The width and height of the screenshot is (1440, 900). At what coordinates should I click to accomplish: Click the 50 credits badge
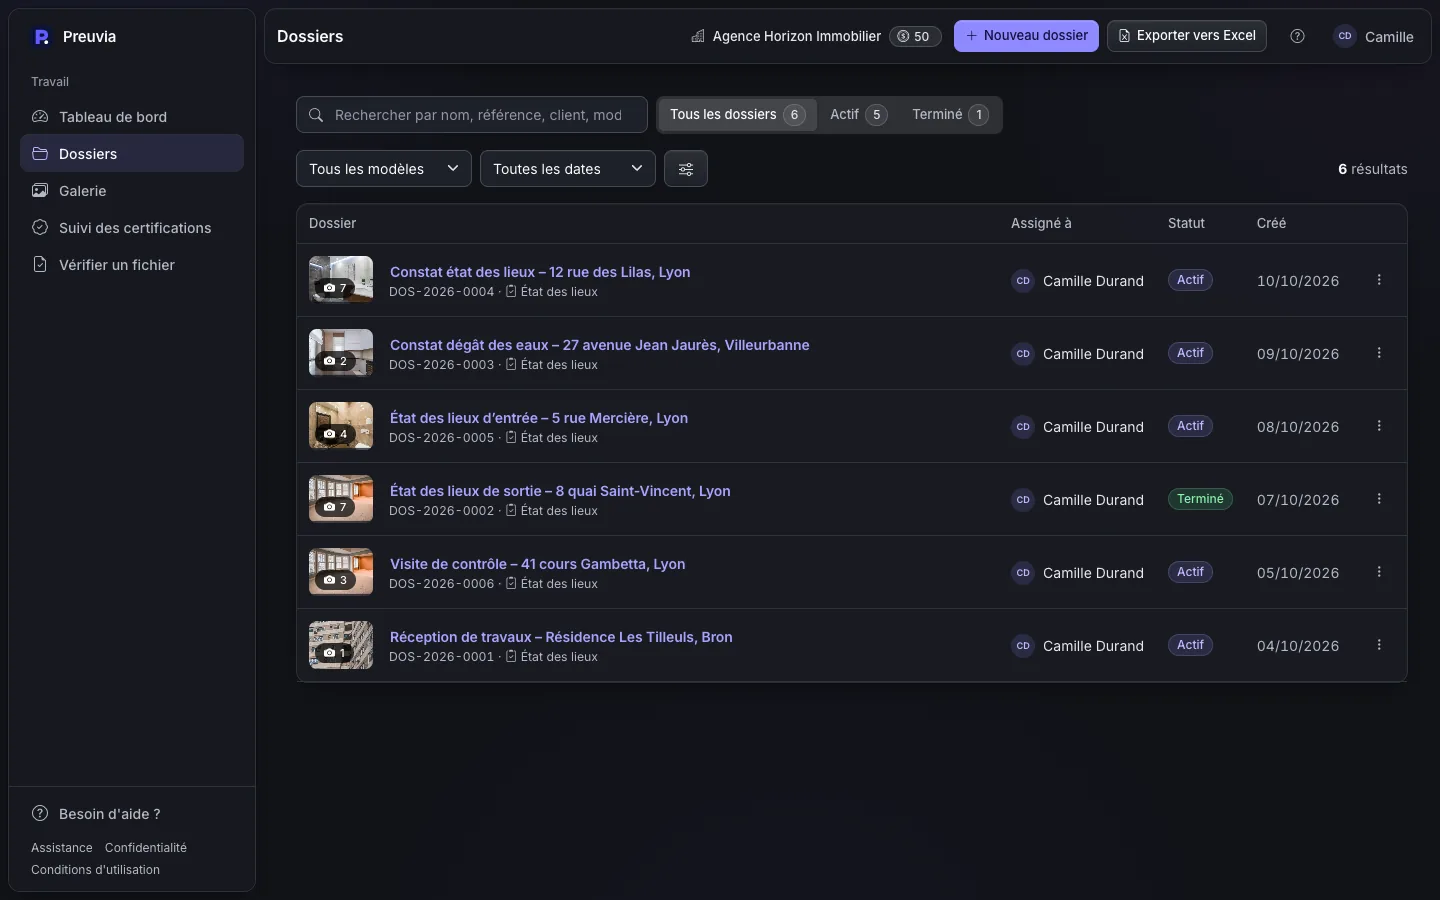tap(915, 36)
